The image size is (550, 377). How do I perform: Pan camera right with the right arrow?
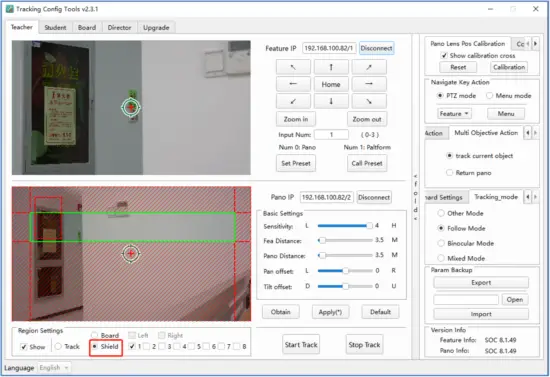369,84
